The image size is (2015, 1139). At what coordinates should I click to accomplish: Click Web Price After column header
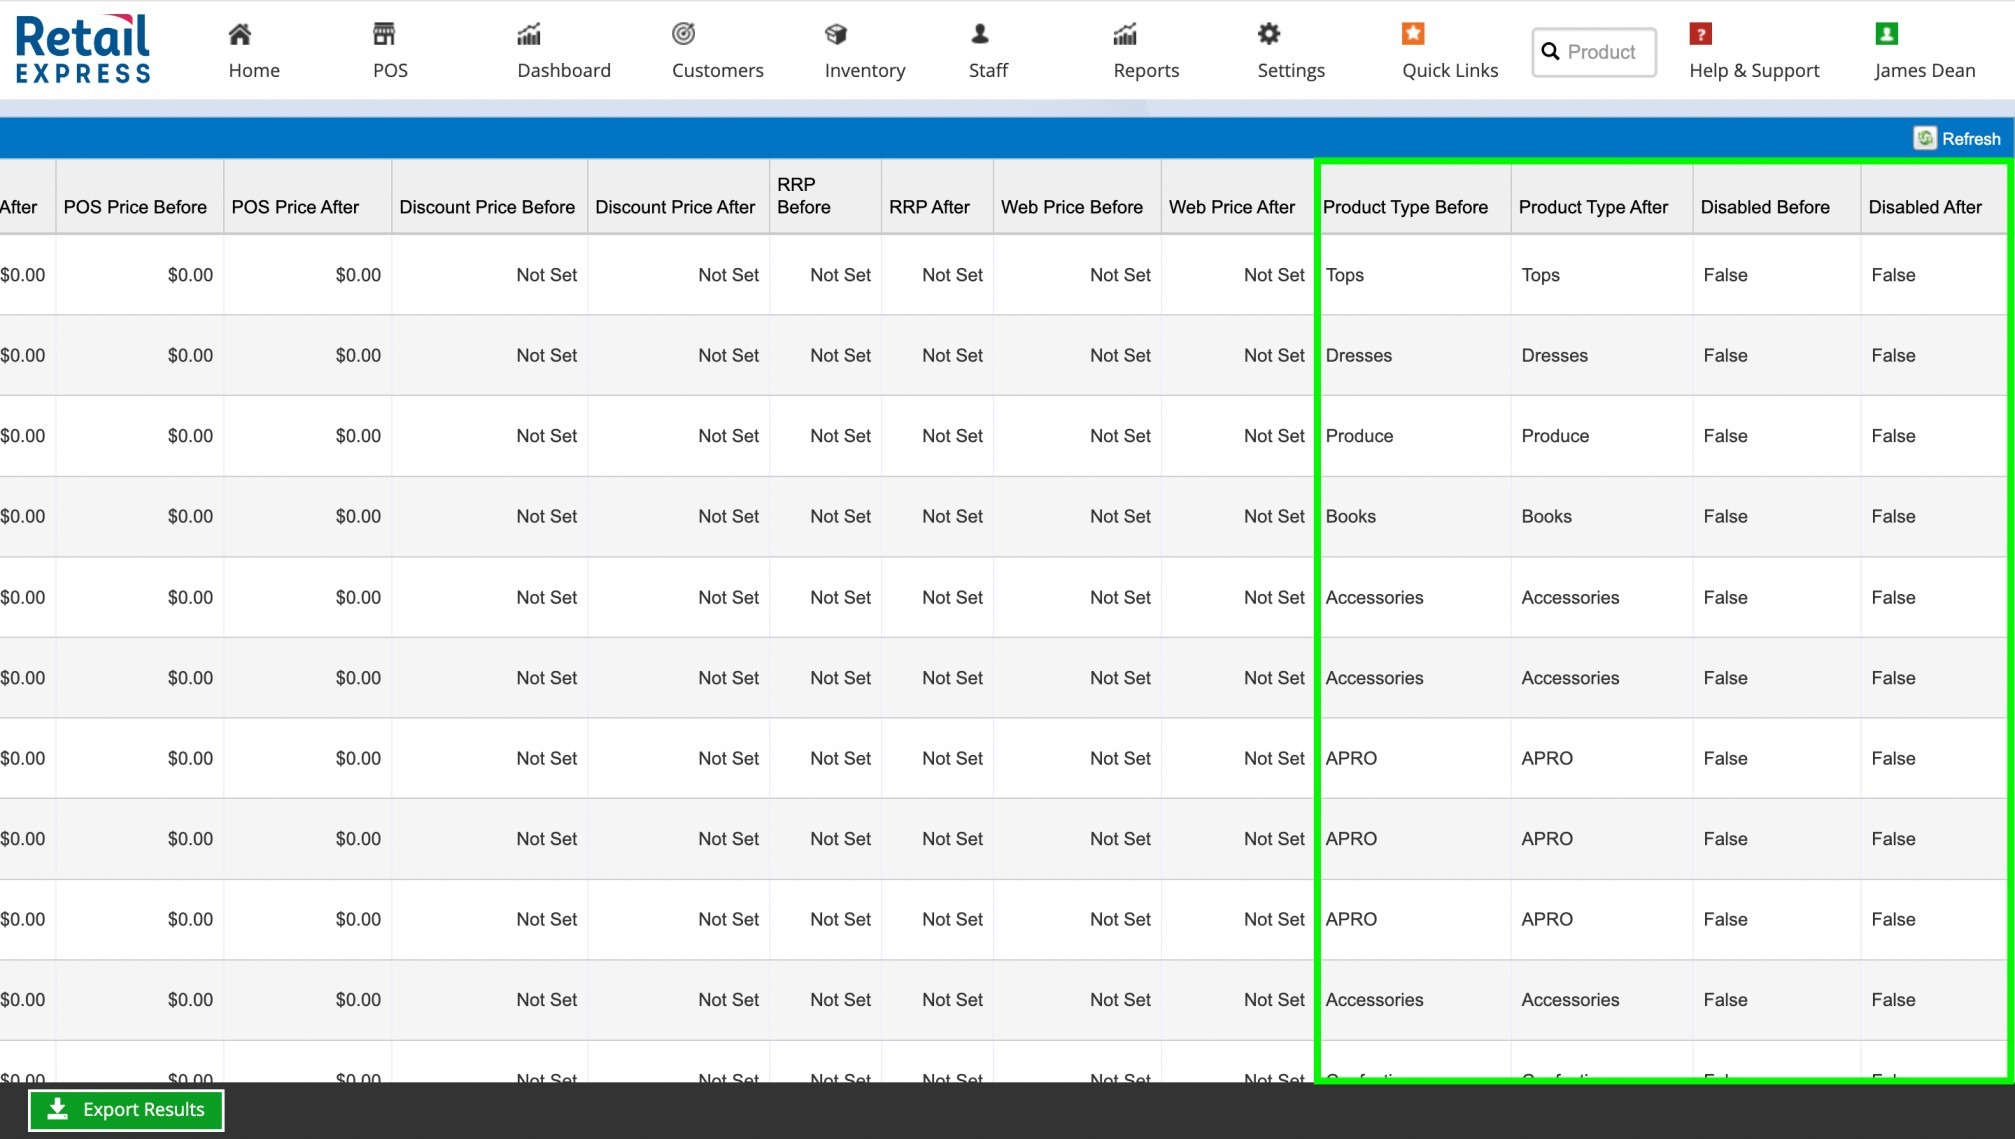[1231, 207]
